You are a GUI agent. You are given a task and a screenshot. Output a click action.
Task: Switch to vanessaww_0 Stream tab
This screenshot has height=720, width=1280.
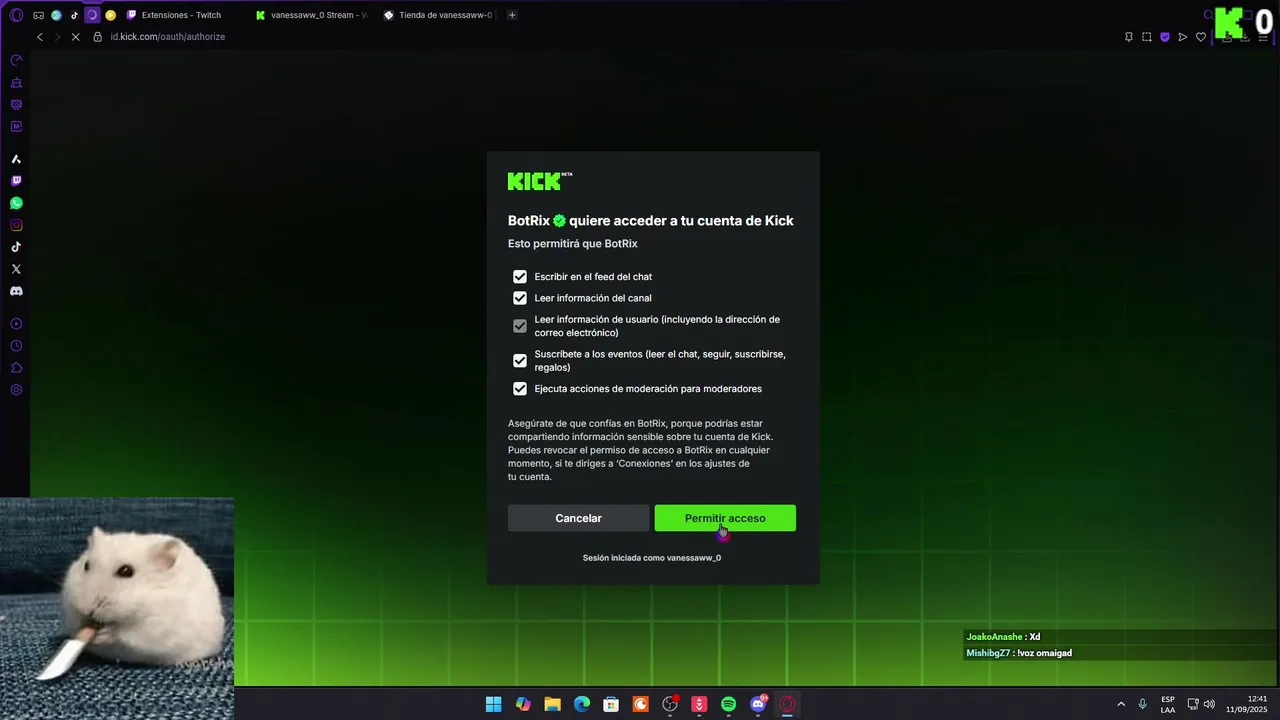pos(311,15)
